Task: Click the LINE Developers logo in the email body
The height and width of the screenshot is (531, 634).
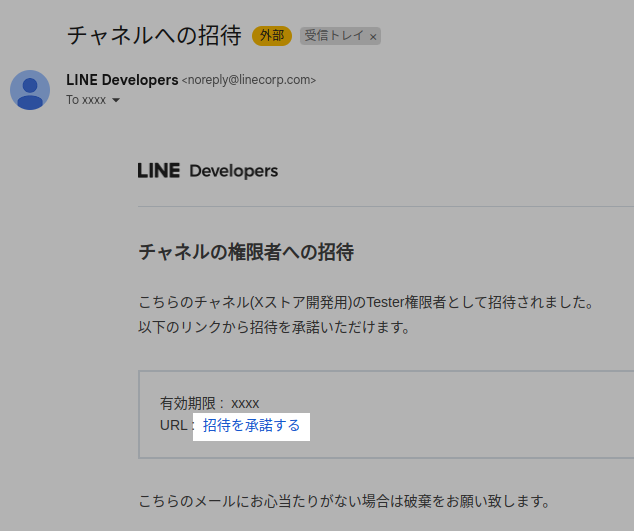Action: (x=208, y=171)
